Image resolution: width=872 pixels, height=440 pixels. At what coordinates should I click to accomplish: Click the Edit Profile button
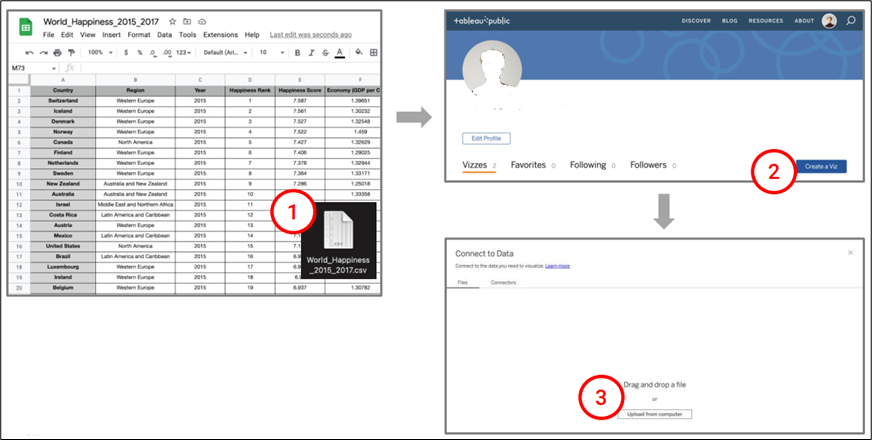(487, 138)
